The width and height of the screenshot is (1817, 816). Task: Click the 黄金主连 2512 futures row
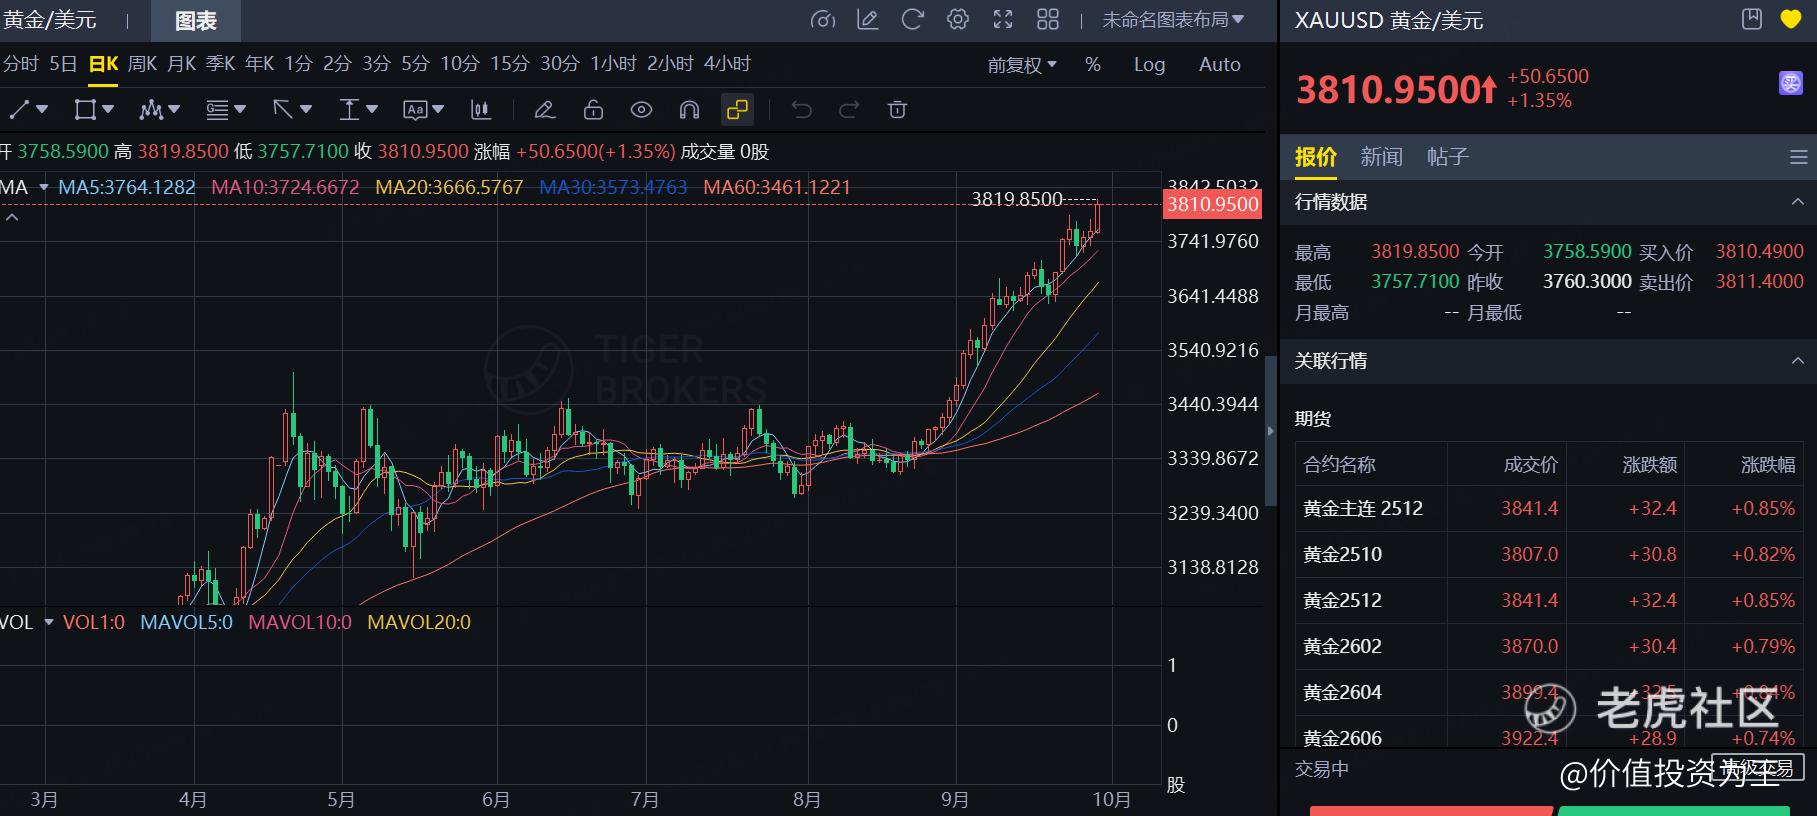coord(1363,508)
